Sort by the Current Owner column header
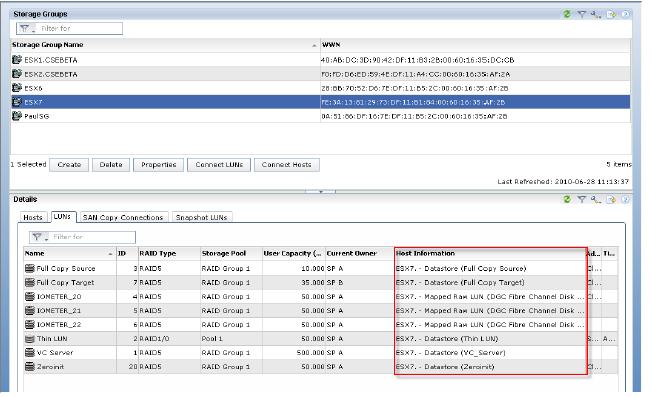652x397 pixels. click(360, 253)
